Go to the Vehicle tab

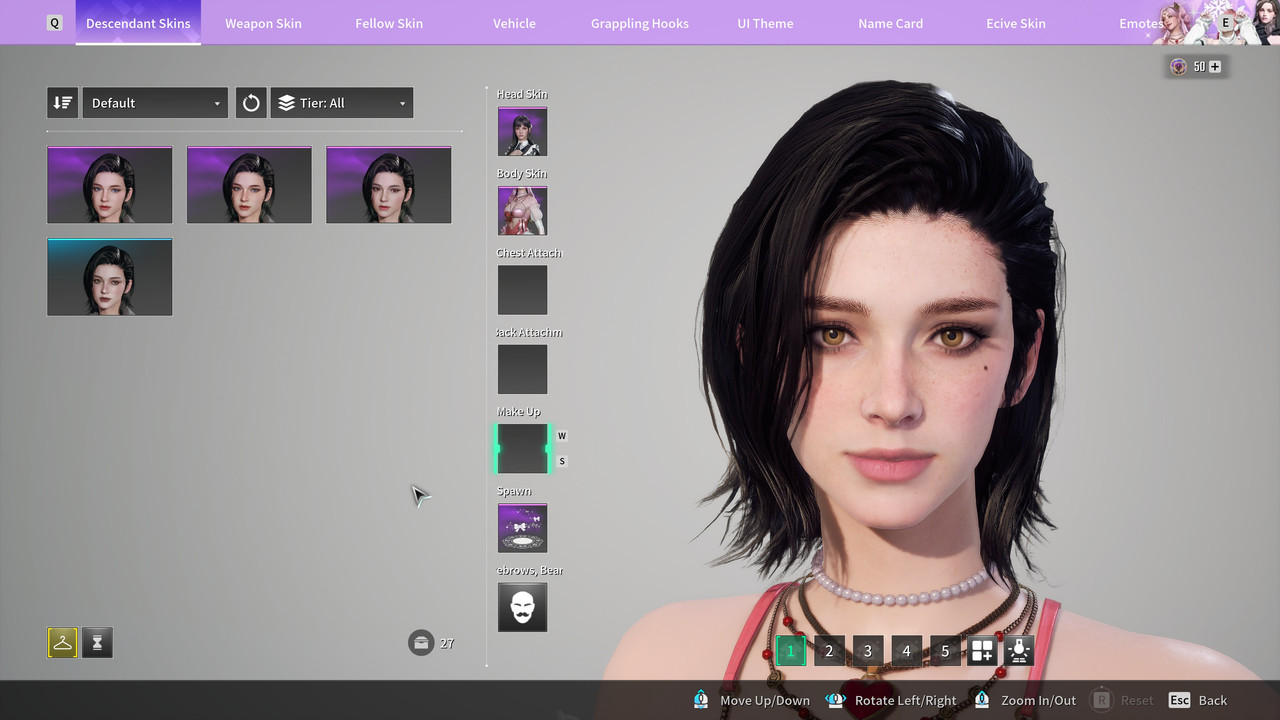(514, 23)
